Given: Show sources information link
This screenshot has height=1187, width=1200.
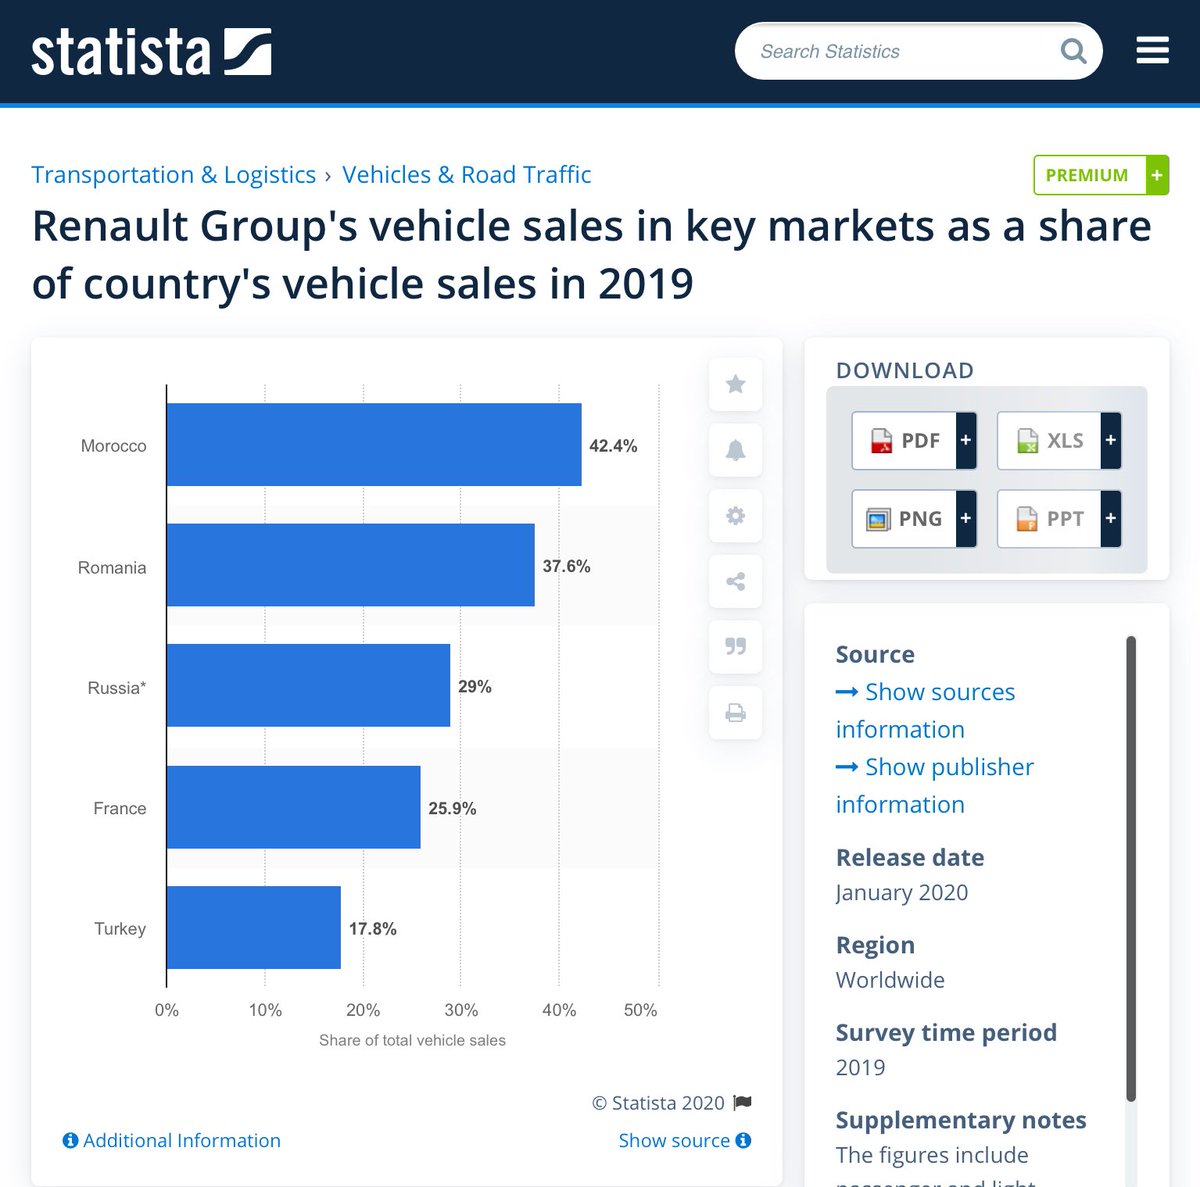Looking at the screenshot, I should coord(925,710).
